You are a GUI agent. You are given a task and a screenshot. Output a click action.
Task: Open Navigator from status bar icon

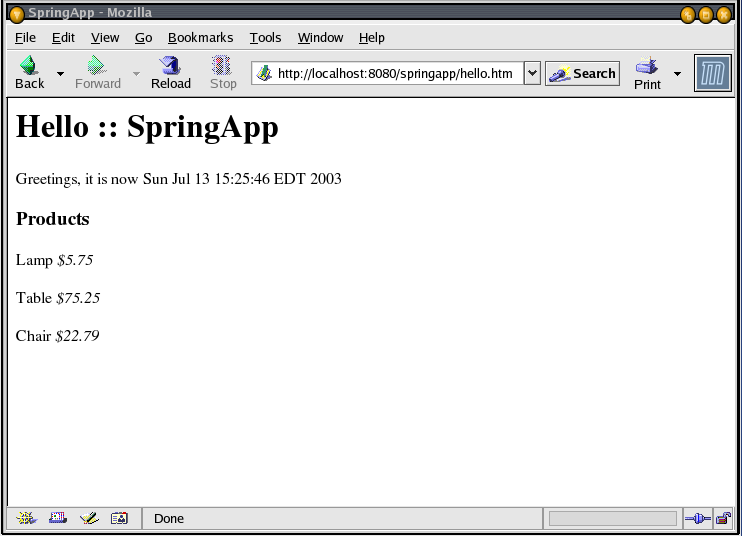click(27, 518)
